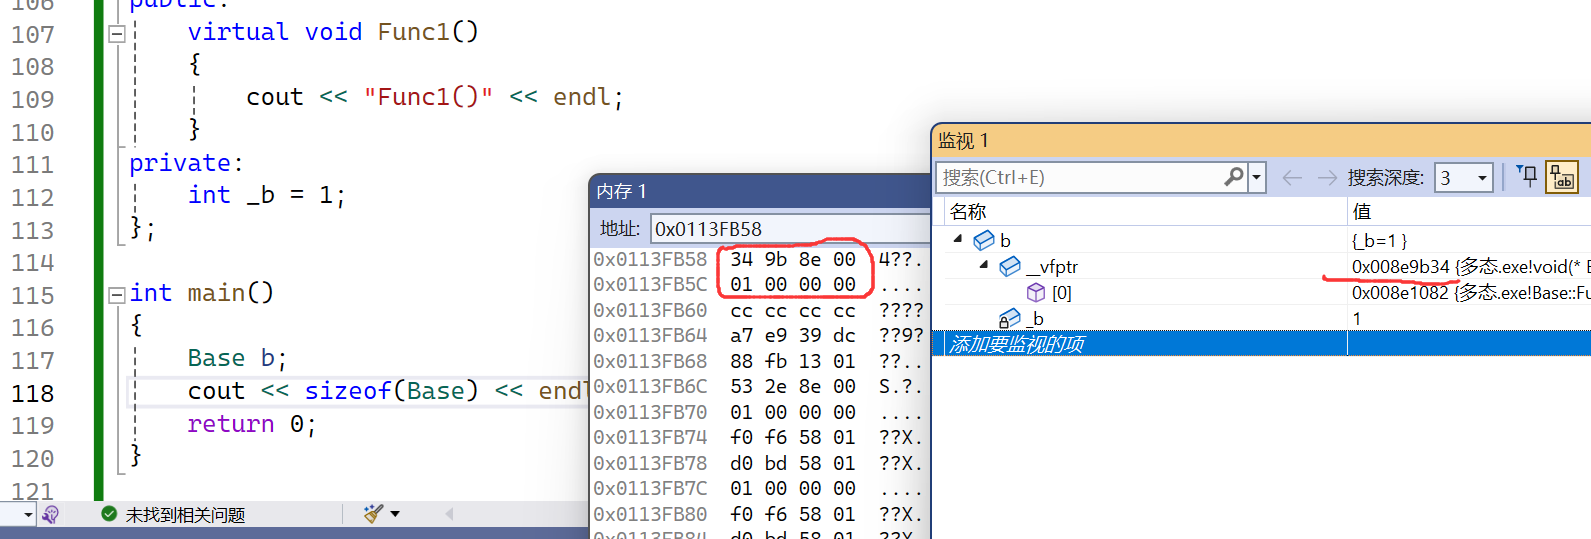Collapse the __vfptr node in Watch
This screenshot has height=539, width=1591.
(x=984, y=265)
